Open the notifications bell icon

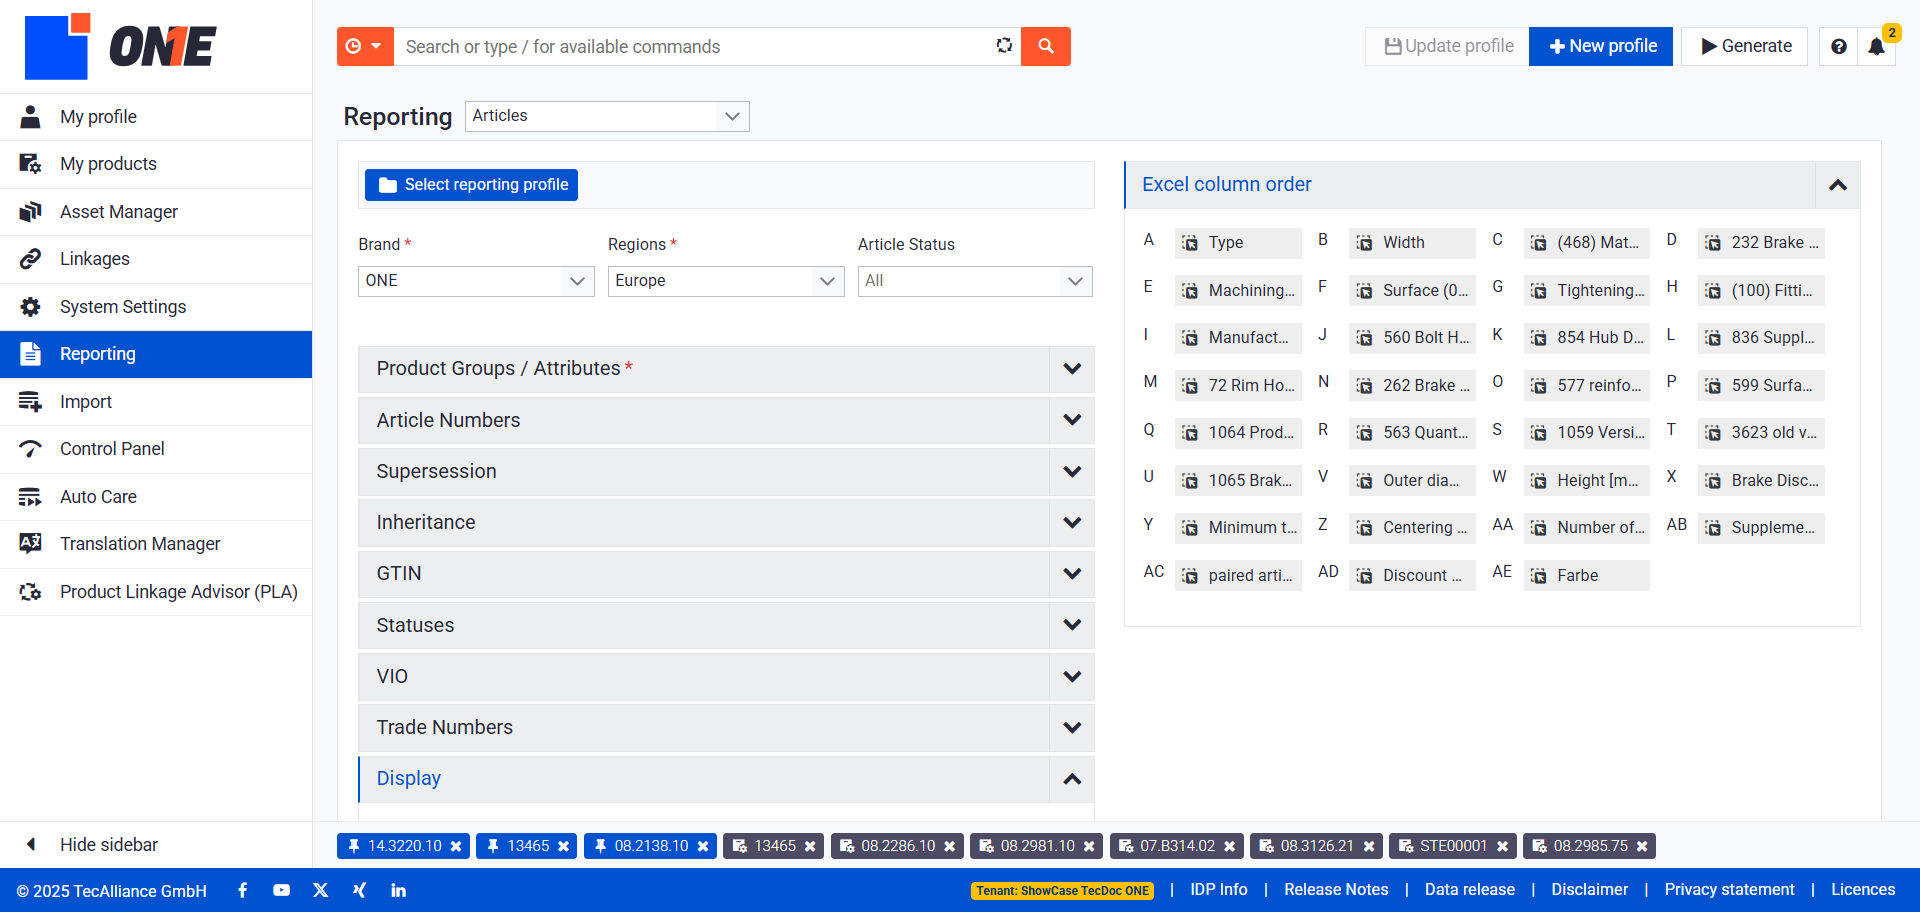(1877, 46)
